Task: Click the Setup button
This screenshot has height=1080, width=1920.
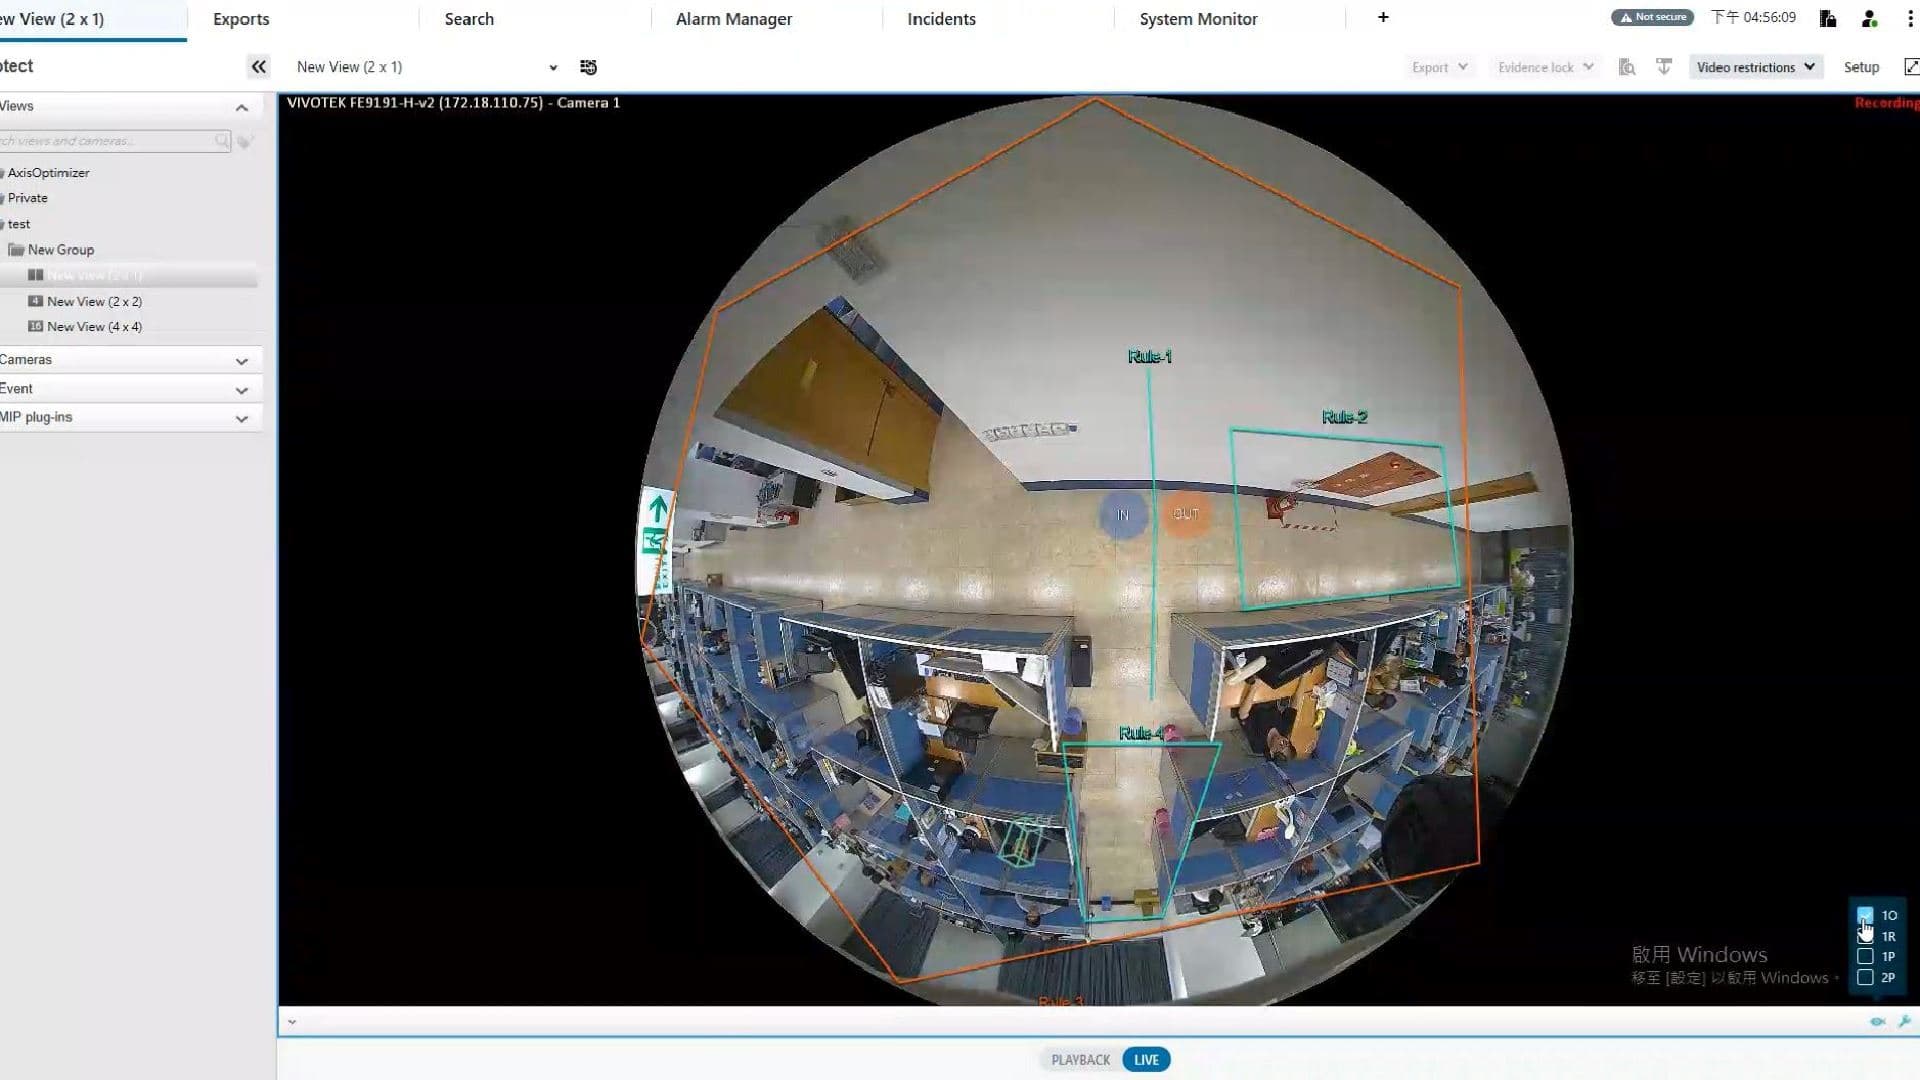Action: [1861, 66]
